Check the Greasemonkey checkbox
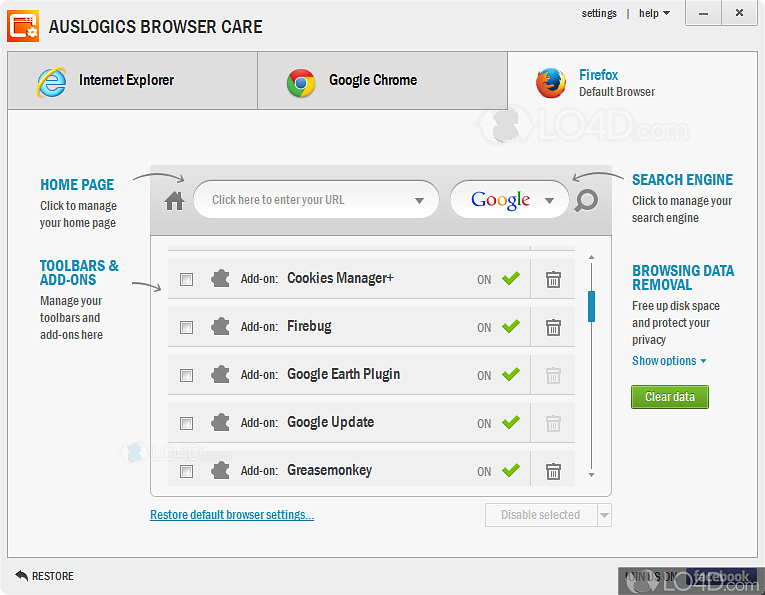765x595 pixels. coord(186,472)
